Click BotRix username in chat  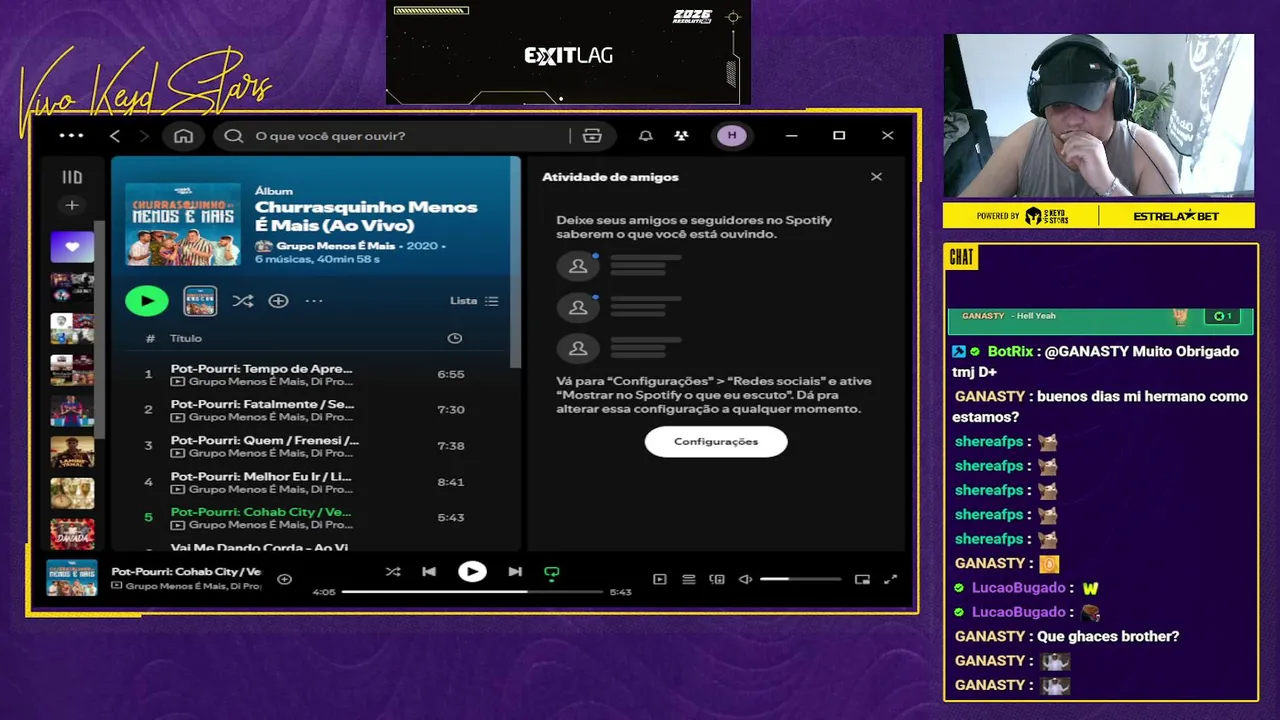(1010, 351)
